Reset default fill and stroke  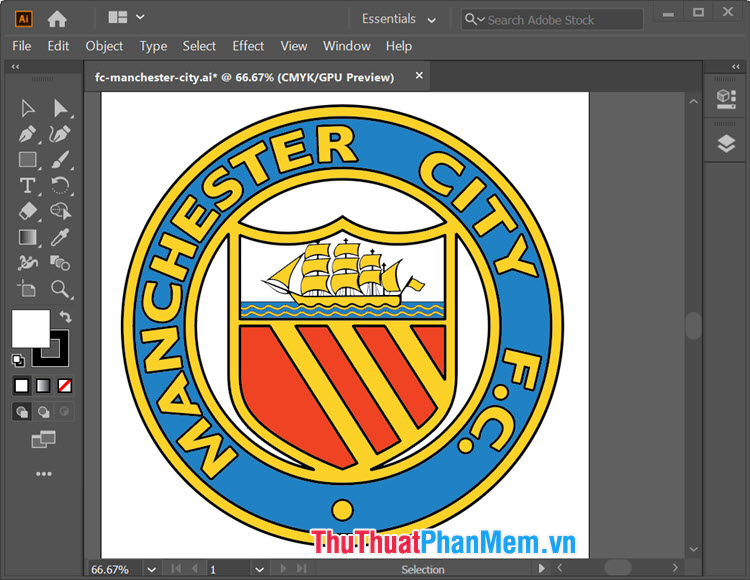point(18,360)
